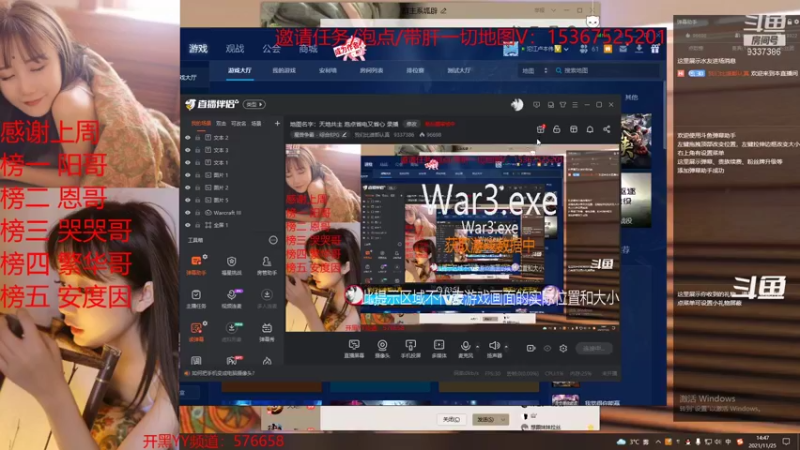Open the 视频连麦 tool
This screenshot has height=450, width=800.
[231, 299]
